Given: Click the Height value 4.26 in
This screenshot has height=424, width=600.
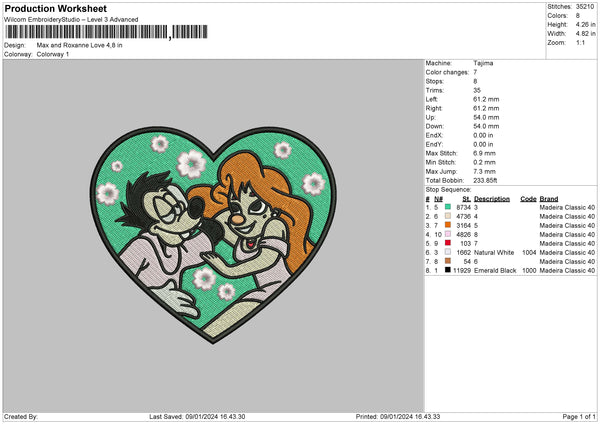Looking at the screenshot, I should click(x=585, y=24).
